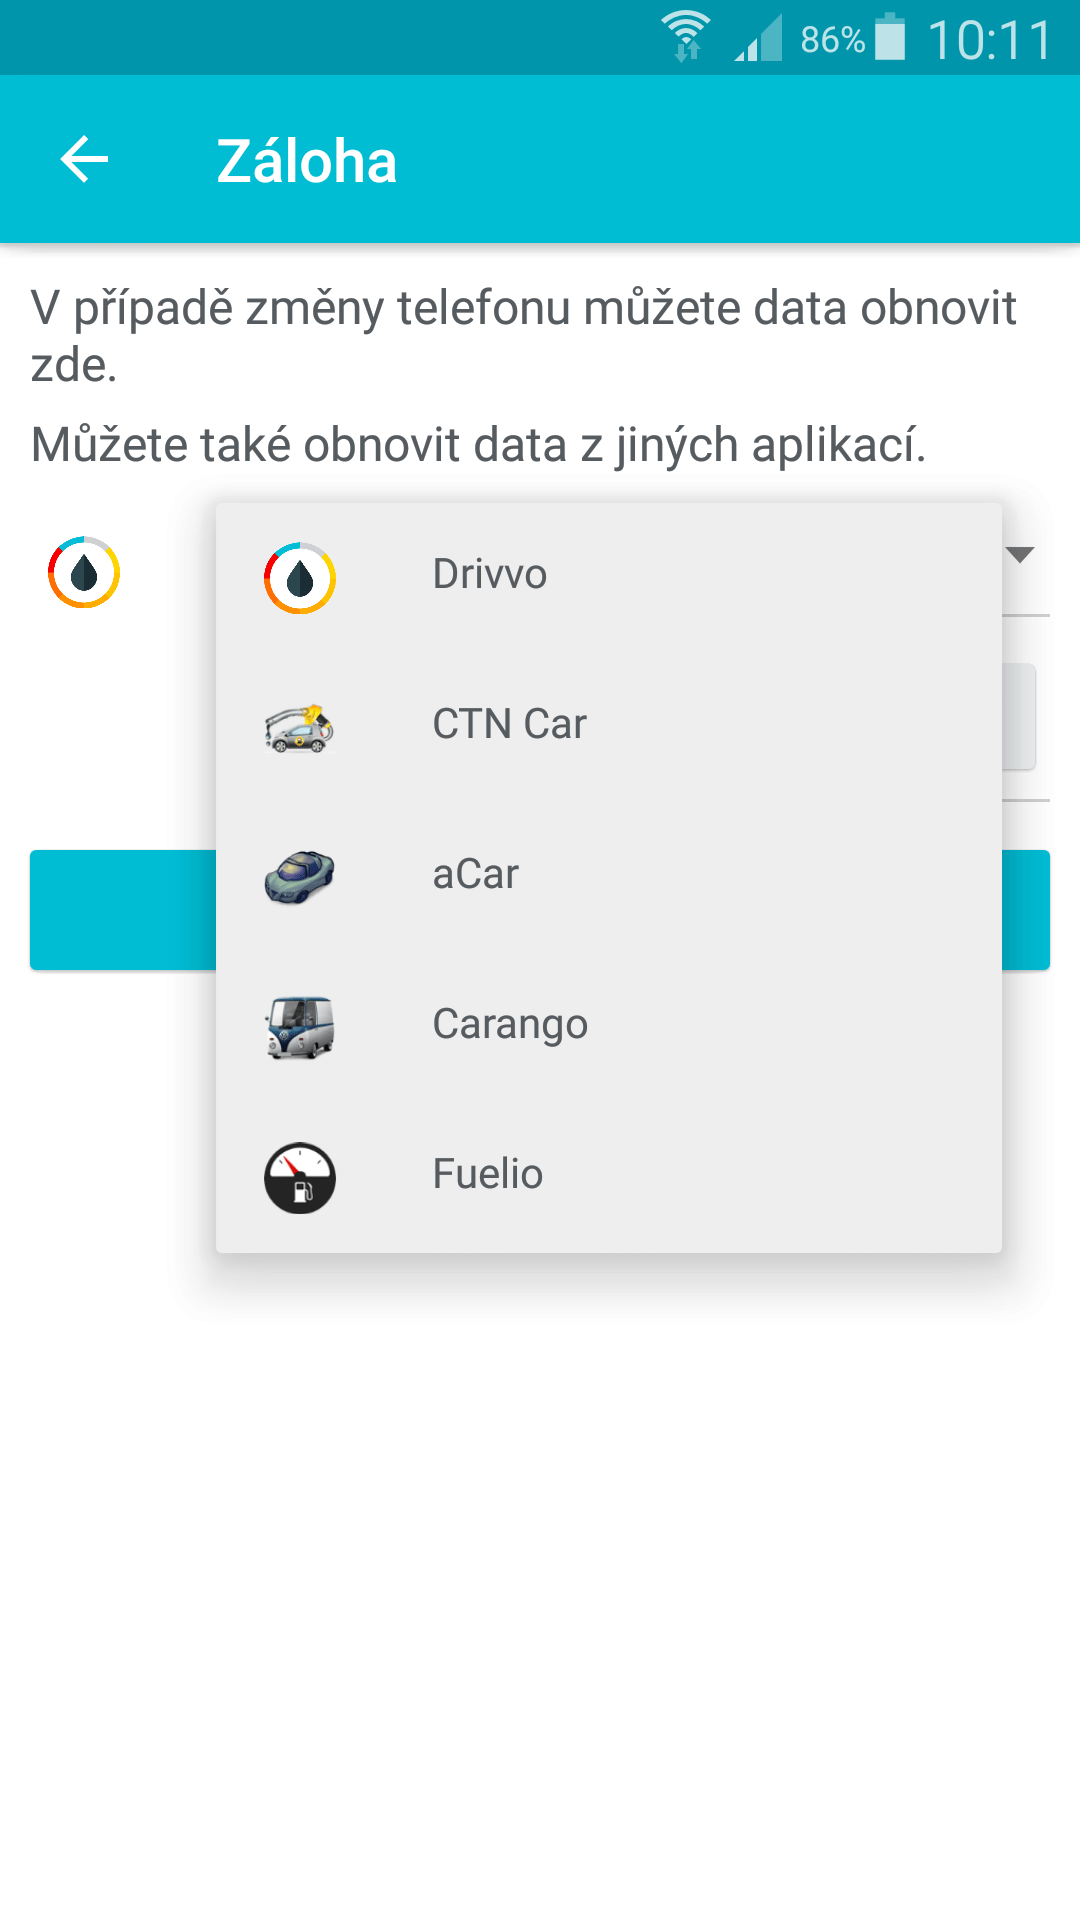This screenshot has height=1920, width=1080.
Task: Tap the teal button's left edge
Action: point(123,910)
